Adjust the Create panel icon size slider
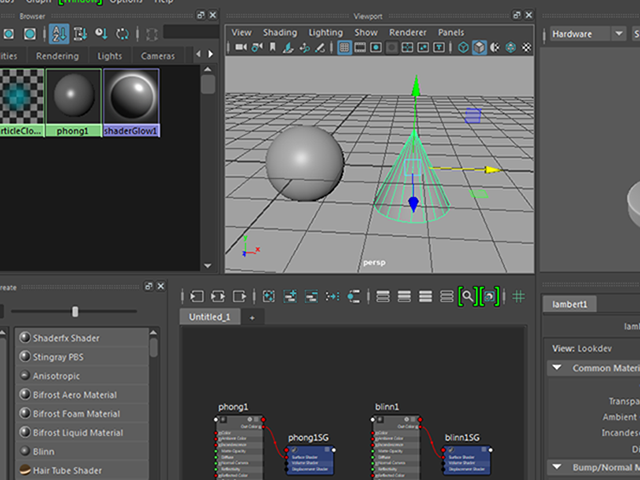 [75, 311]
